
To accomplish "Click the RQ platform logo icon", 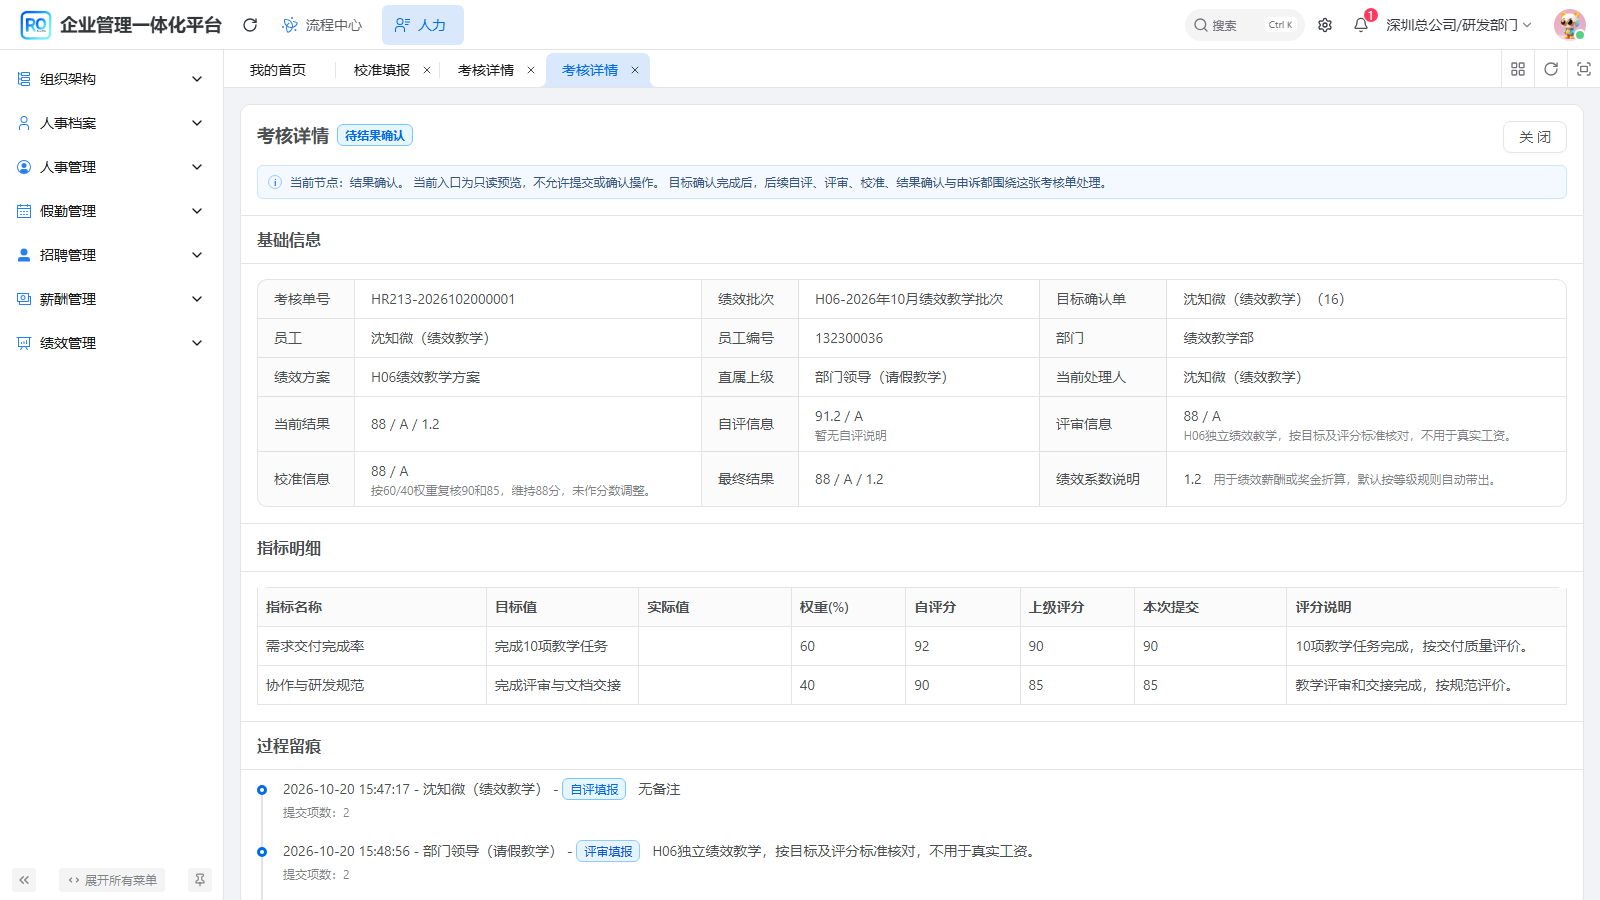I will [x=36, y=25].
